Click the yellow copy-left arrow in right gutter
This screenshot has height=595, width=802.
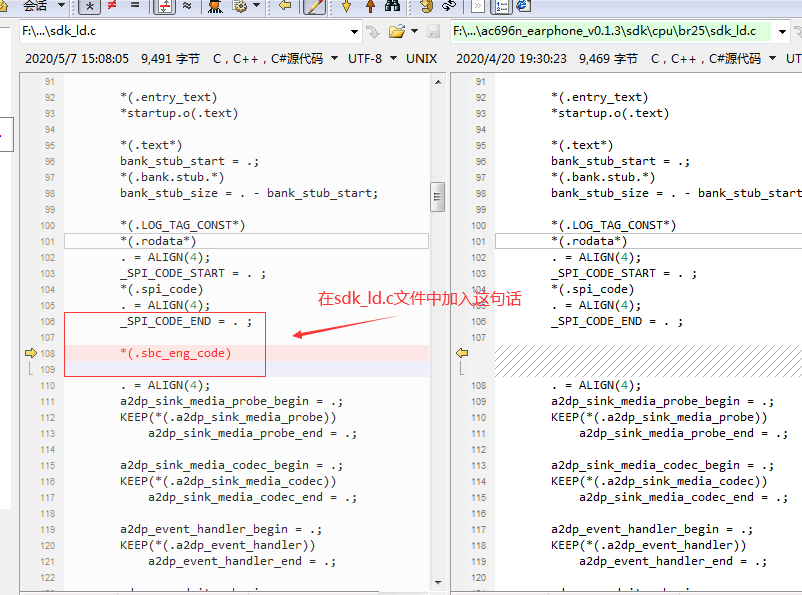(x=462, y=353)
